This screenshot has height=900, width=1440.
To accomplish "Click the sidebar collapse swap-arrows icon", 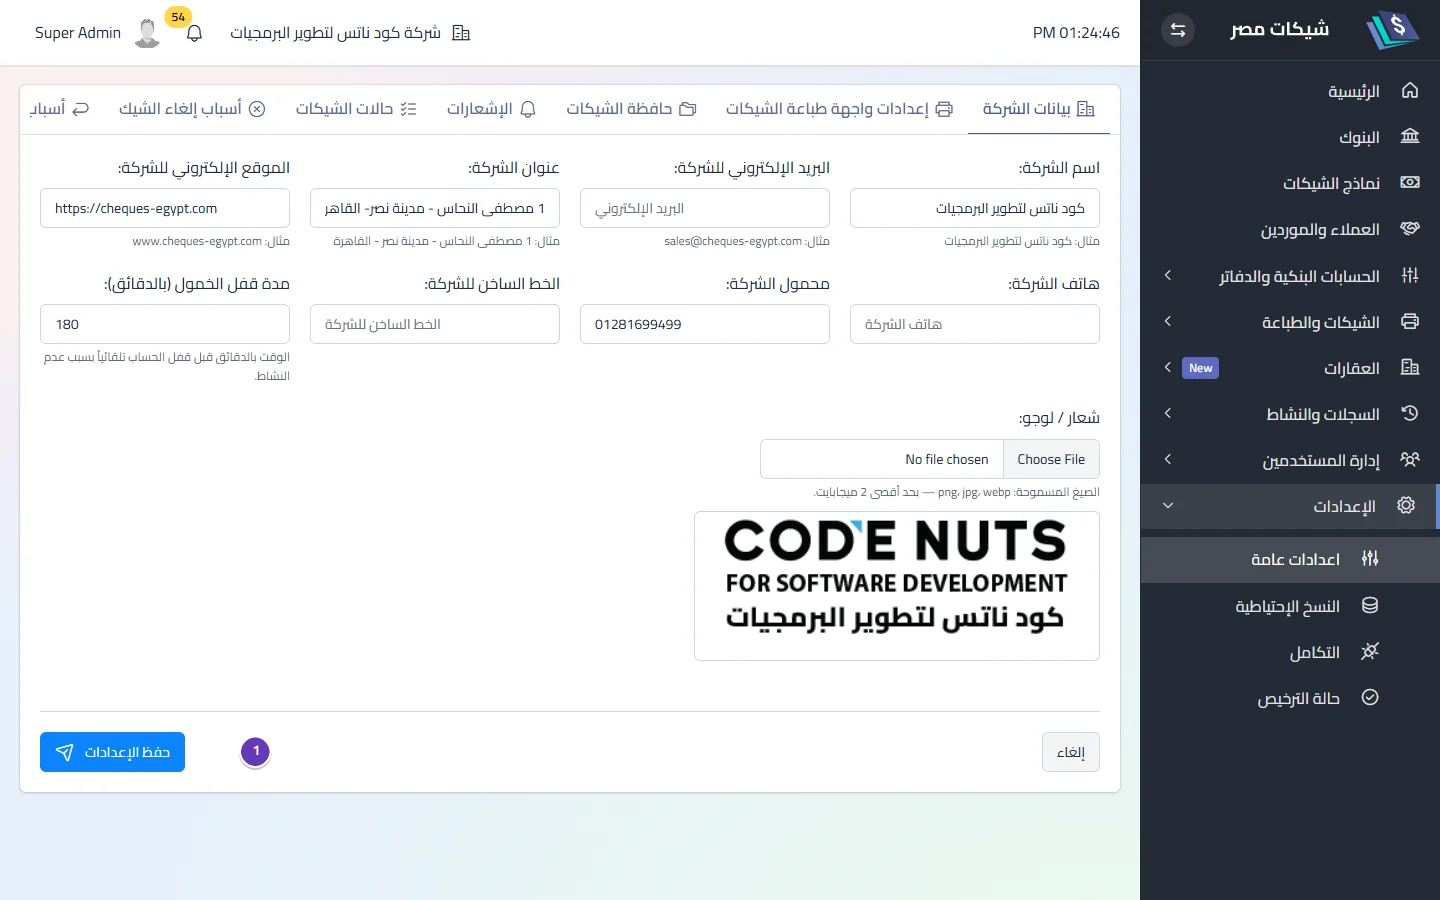I will click(1178, 30).
